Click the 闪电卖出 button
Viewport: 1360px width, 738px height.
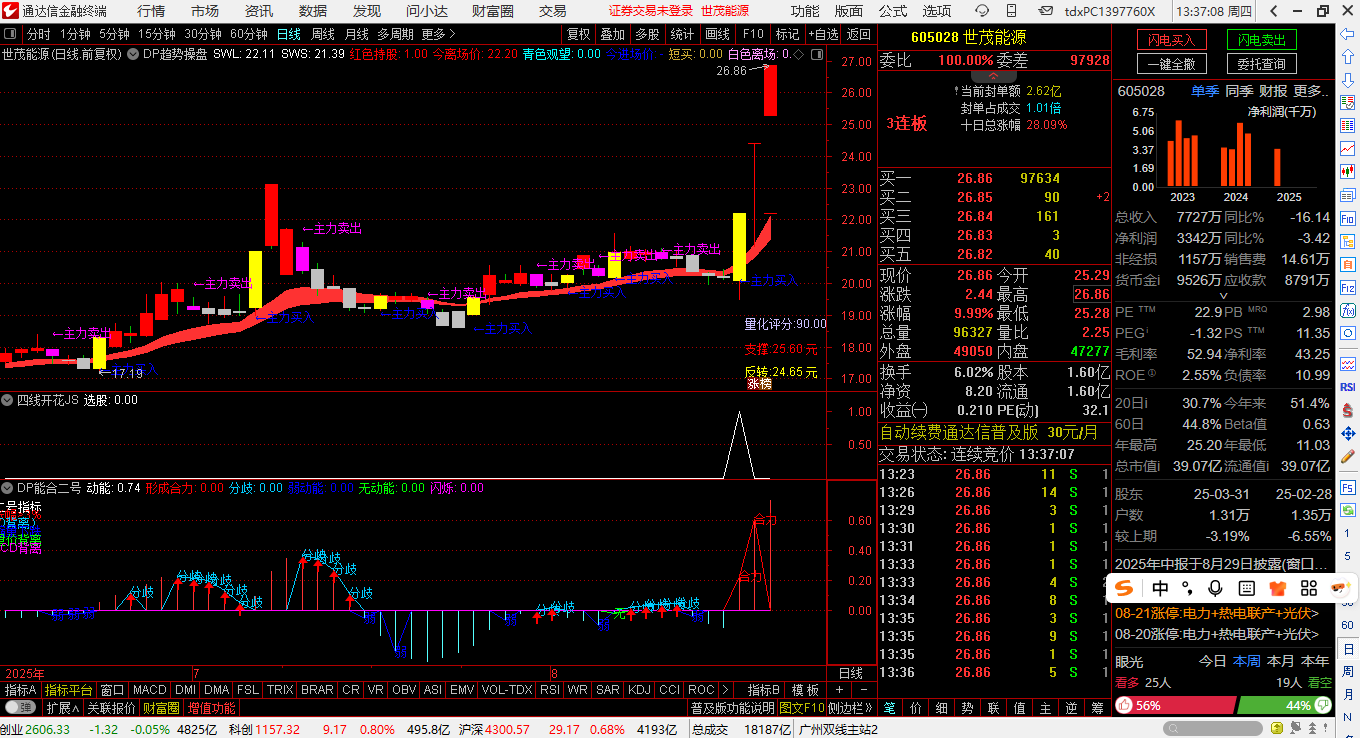coord(1262,40)
